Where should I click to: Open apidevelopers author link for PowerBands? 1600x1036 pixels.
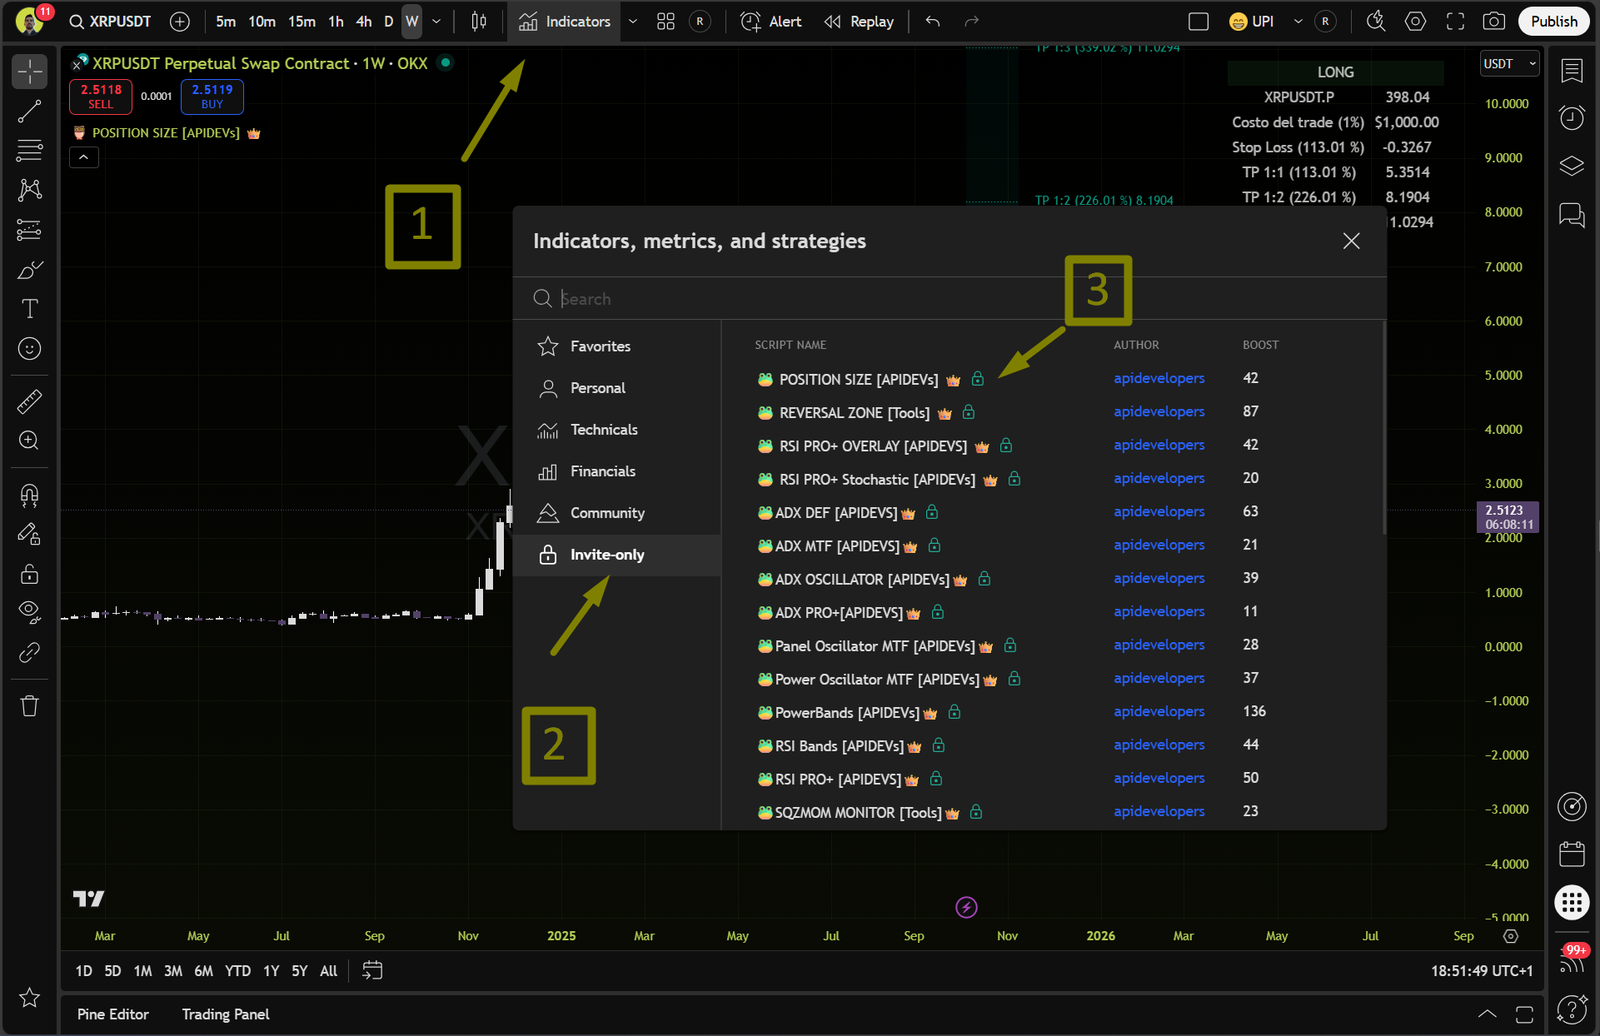tap(1159, 712)
